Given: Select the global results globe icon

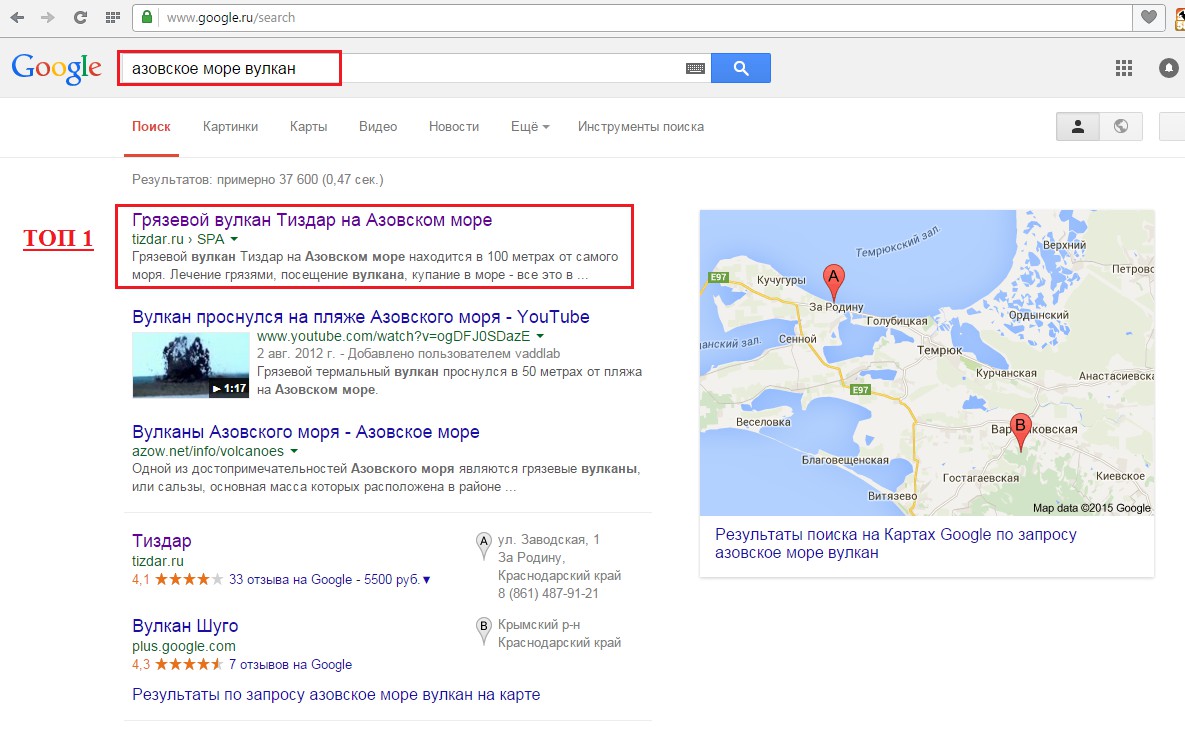Looking at the screenshot, I should (1121, 126).
